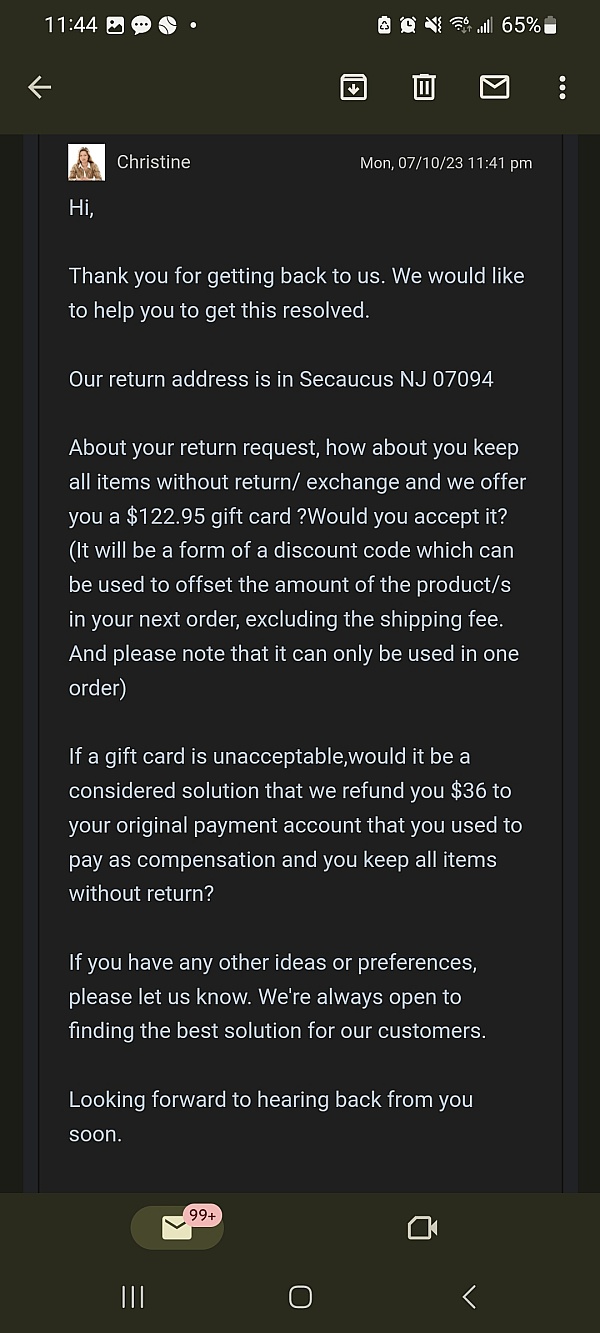The image size is (600, 1333).
Task: Tap the Wi-Fi signal status icon
Action: coord(460,25)
